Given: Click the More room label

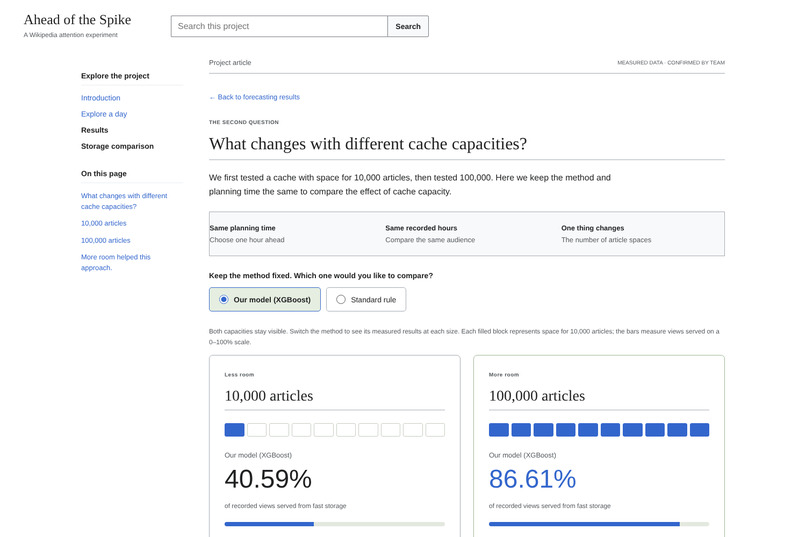Looking at the screenshot, I should [504, 375].
